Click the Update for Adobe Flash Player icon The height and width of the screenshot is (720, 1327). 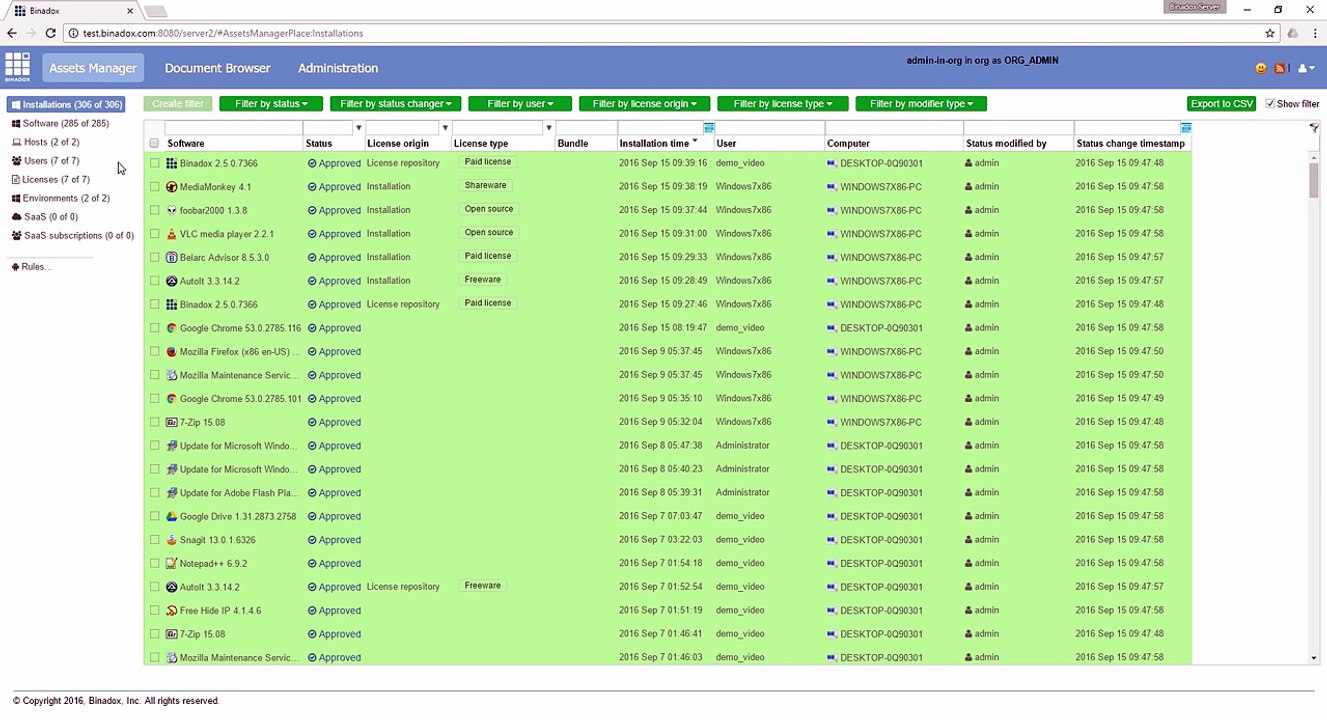coord(172,493)
